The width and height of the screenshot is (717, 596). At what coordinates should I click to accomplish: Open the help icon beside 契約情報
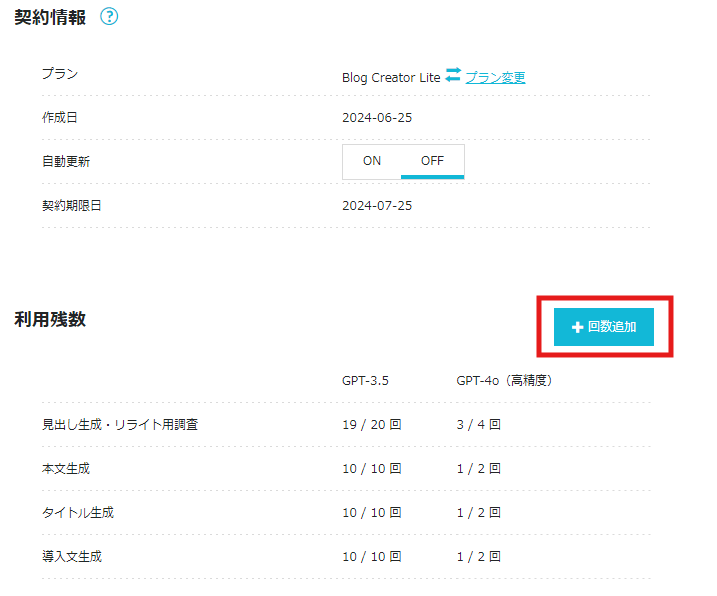[x=109, y=16]
